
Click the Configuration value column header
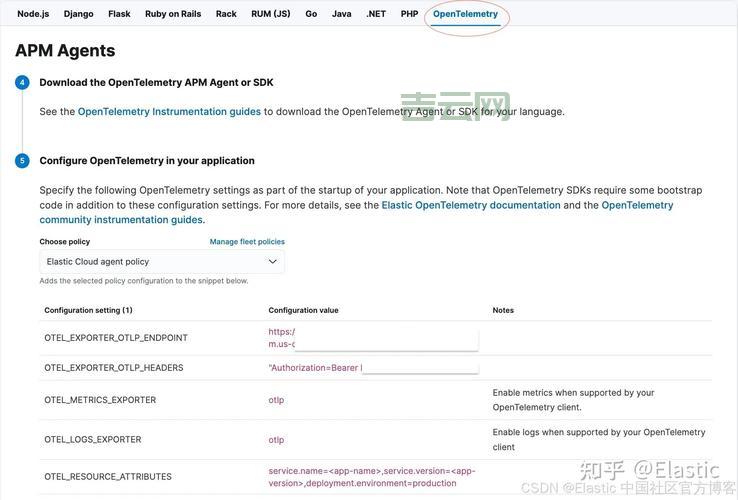[304, 310]
